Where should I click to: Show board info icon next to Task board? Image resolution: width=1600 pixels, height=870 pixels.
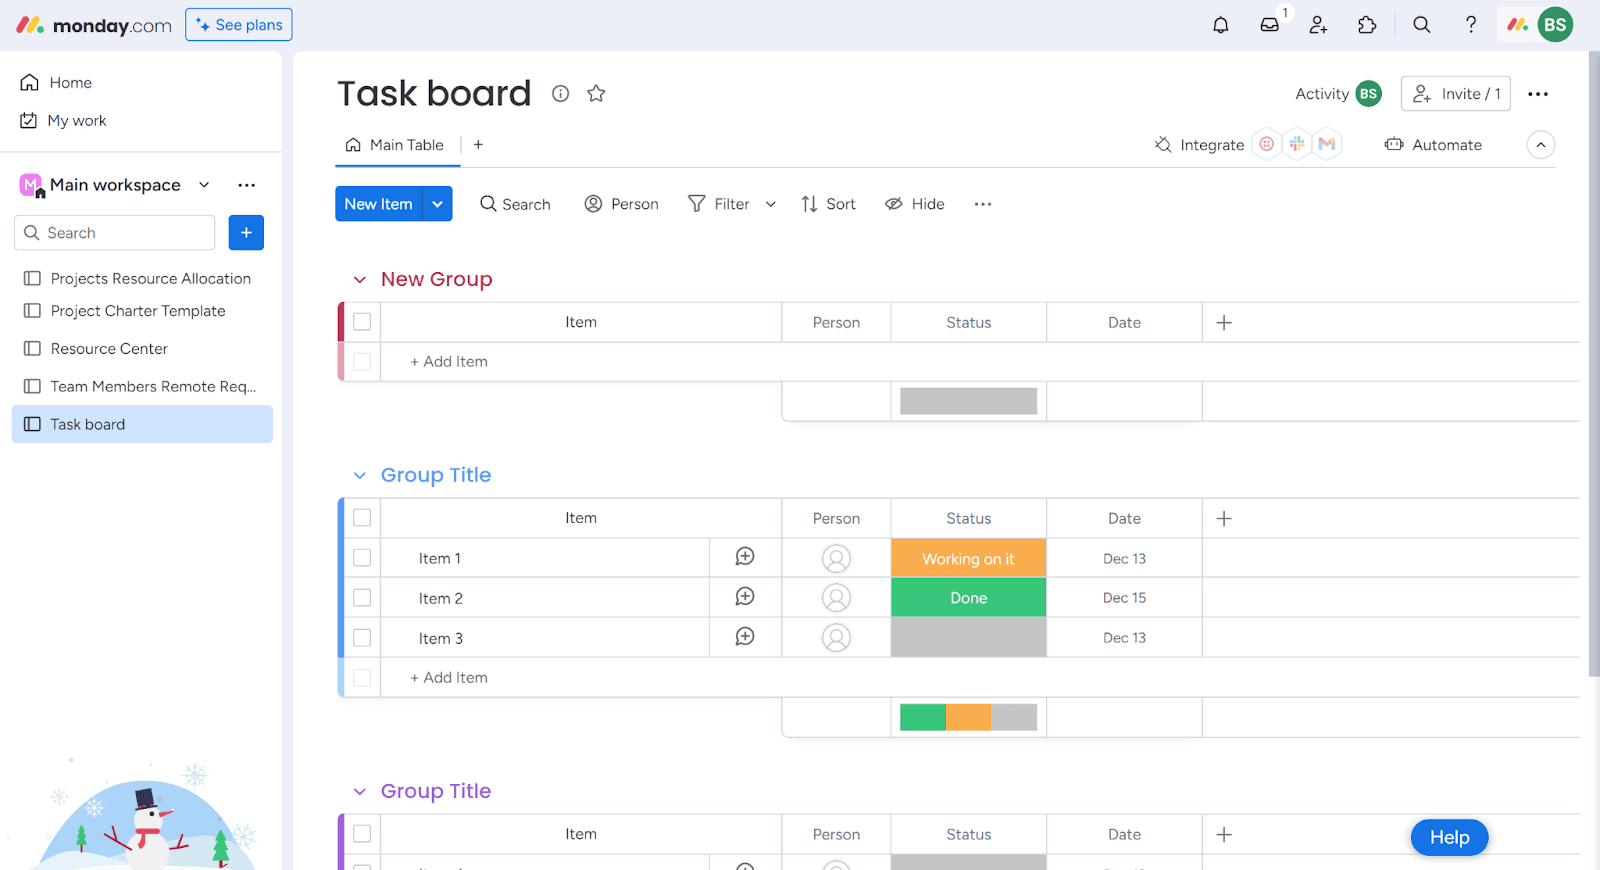point(561,93)
